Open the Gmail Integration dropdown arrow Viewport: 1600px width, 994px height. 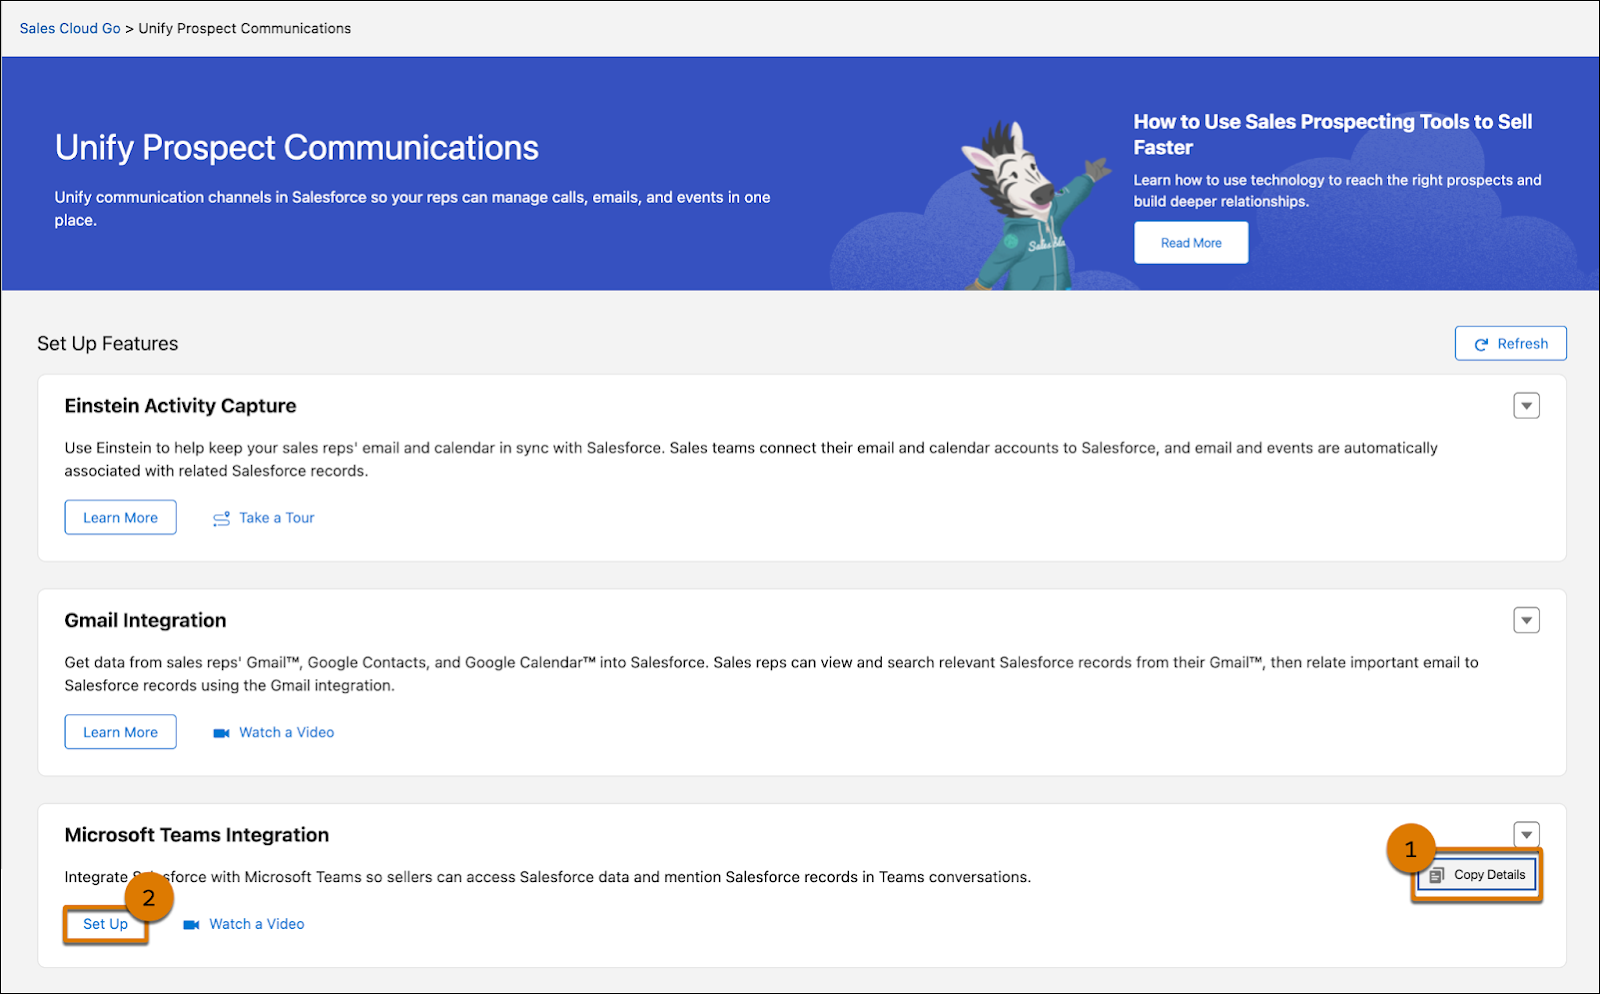pyautogui.click(x=1527, y=620)
